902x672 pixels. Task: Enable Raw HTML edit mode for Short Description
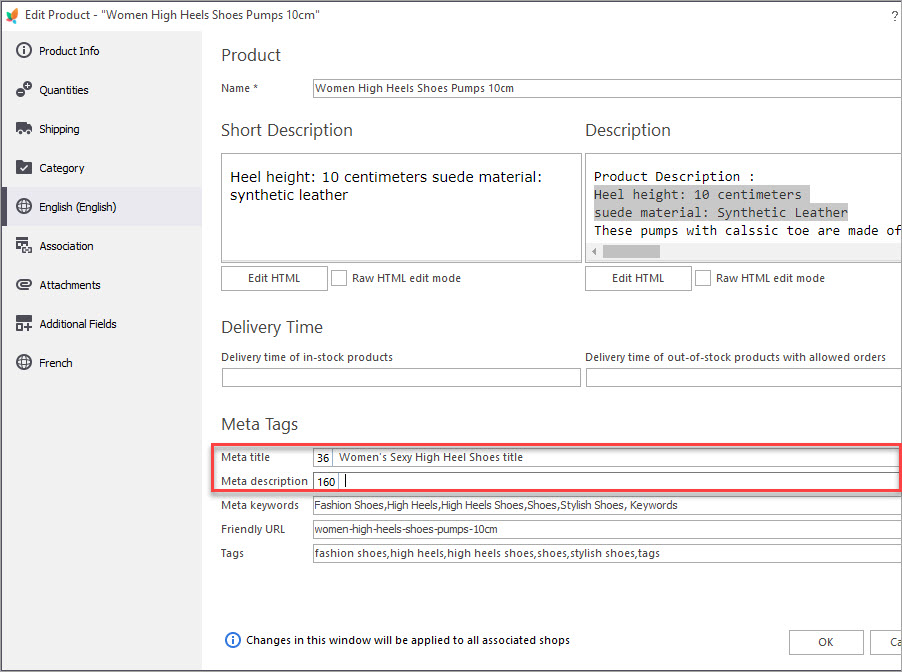coord(339,278)
